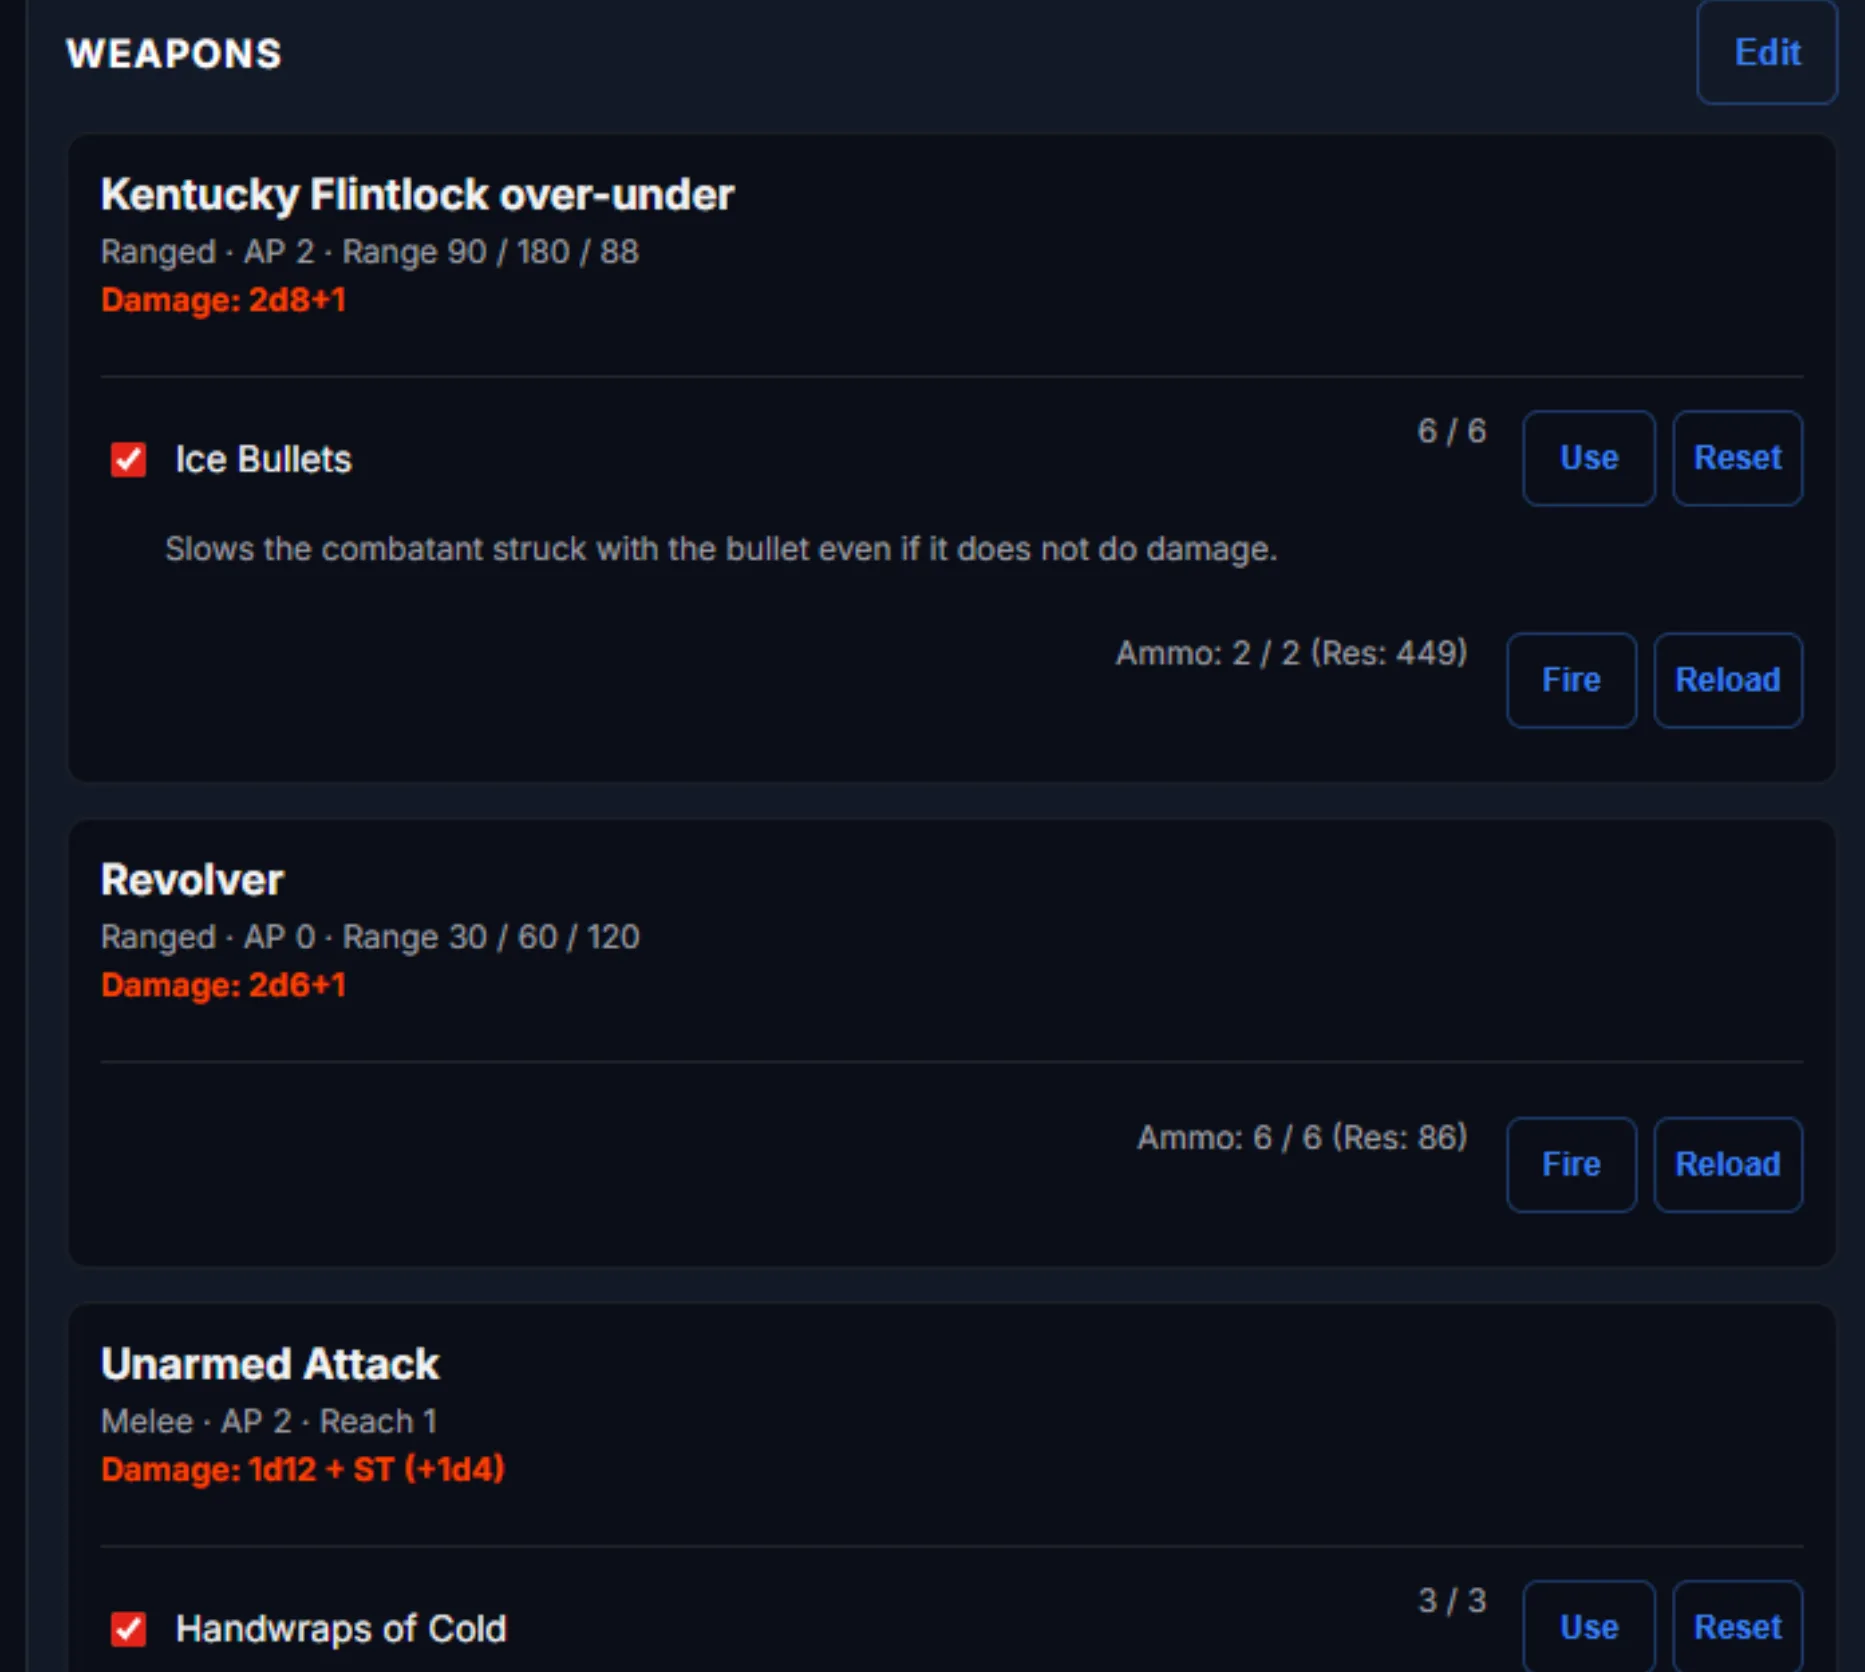Click the Ice Bullets description text
Image resolution: width=1865 pixels, height=1672 pixels.
[x=721, y=549]
